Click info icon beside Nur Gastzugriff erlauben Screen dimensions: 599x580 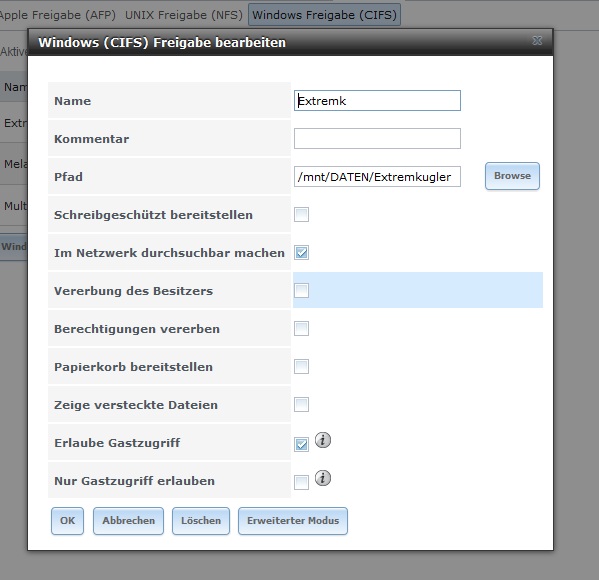(x=323, y=478)
